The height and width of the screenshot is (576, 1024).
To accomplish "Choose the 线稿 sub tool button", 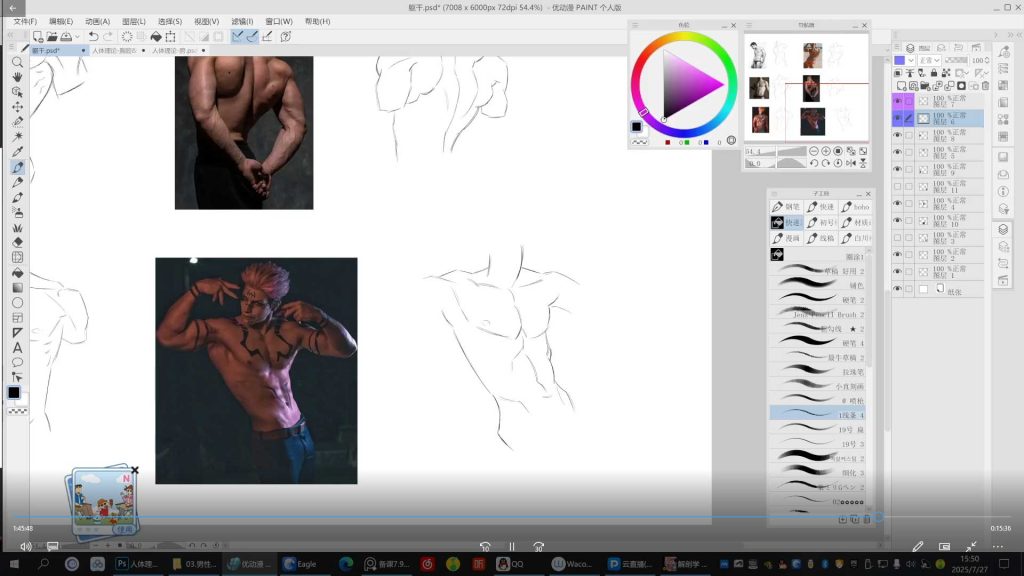I will [820, 239].
